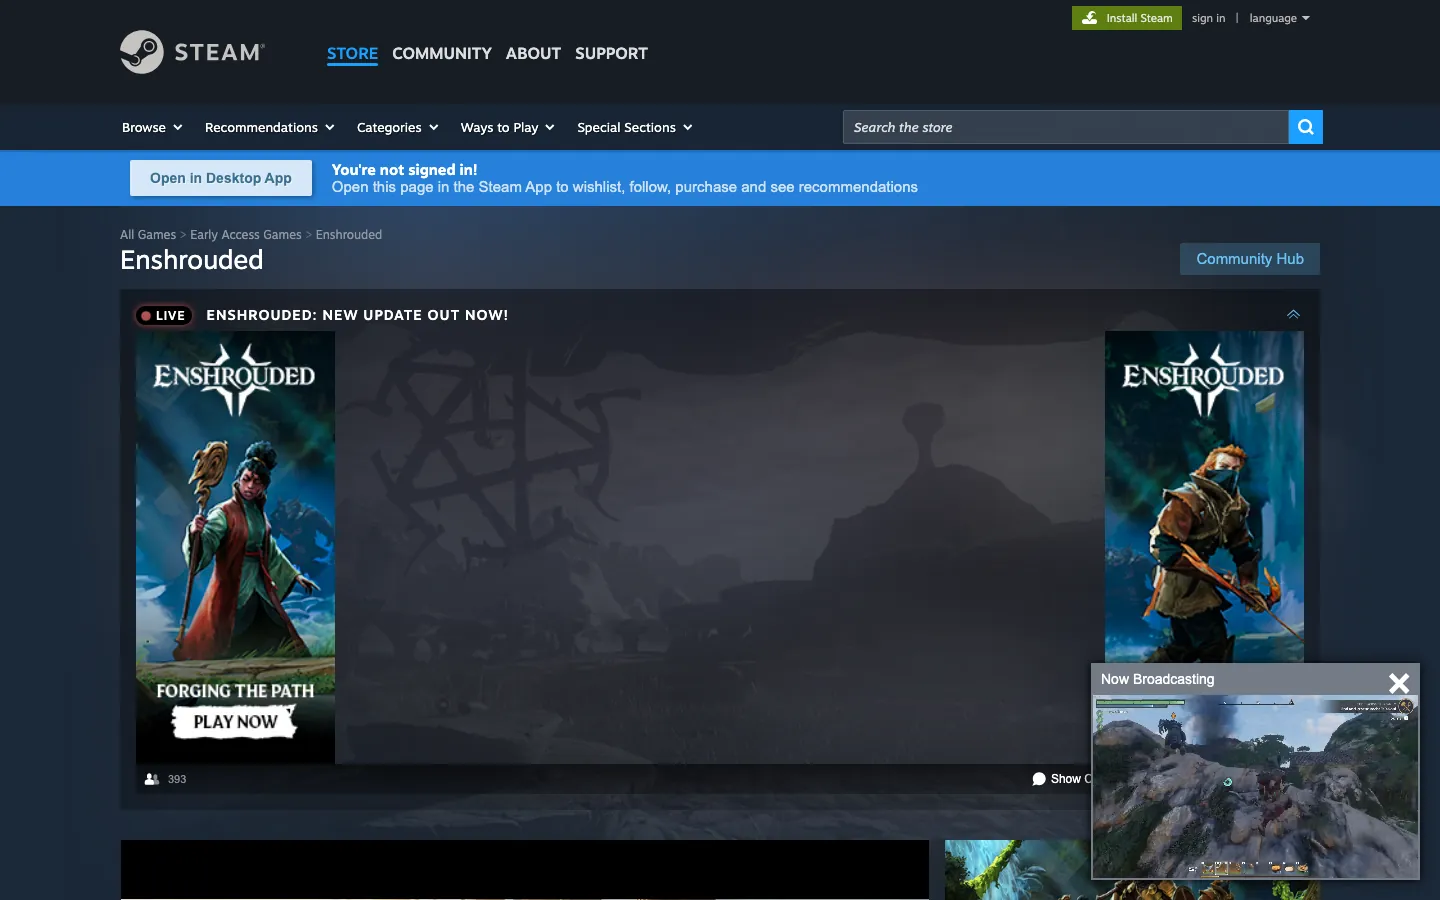Click the Enshrouded breadcrumb link
1440x900 pixels.
pos(349,235)
